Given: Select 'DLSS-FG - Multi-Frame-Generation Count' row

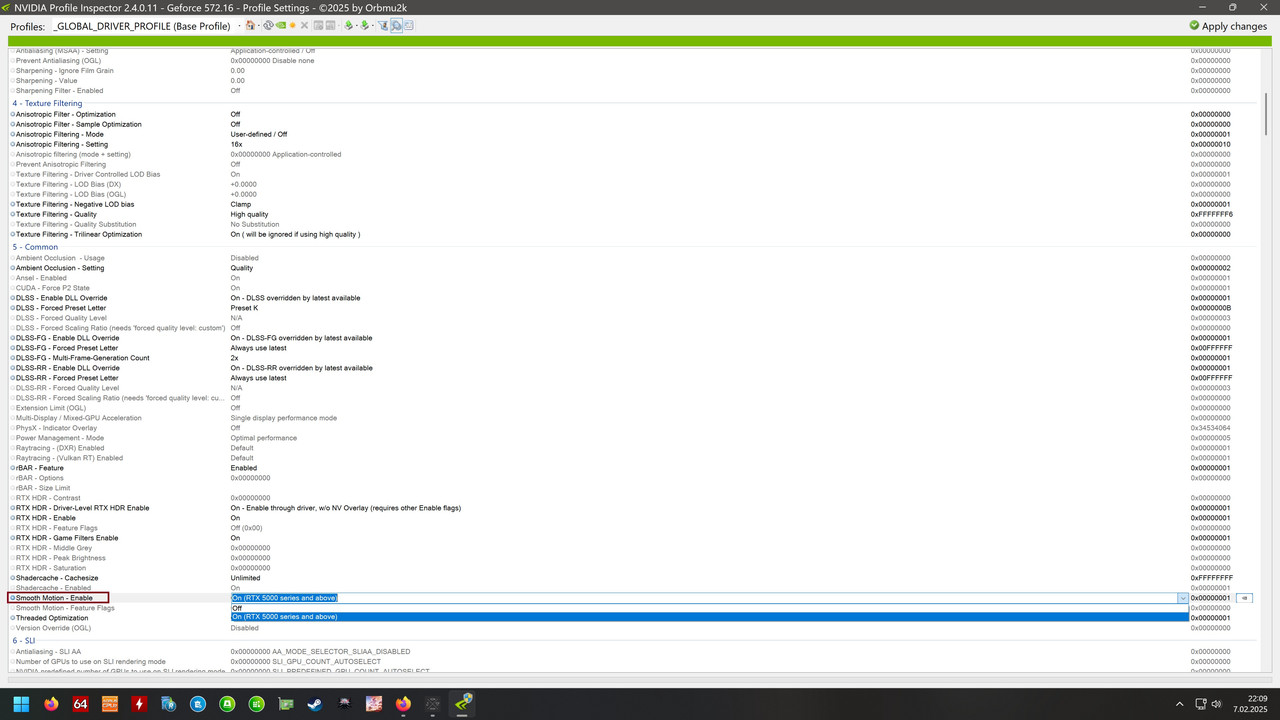Looking at the screenshot, I should [634, 358].
